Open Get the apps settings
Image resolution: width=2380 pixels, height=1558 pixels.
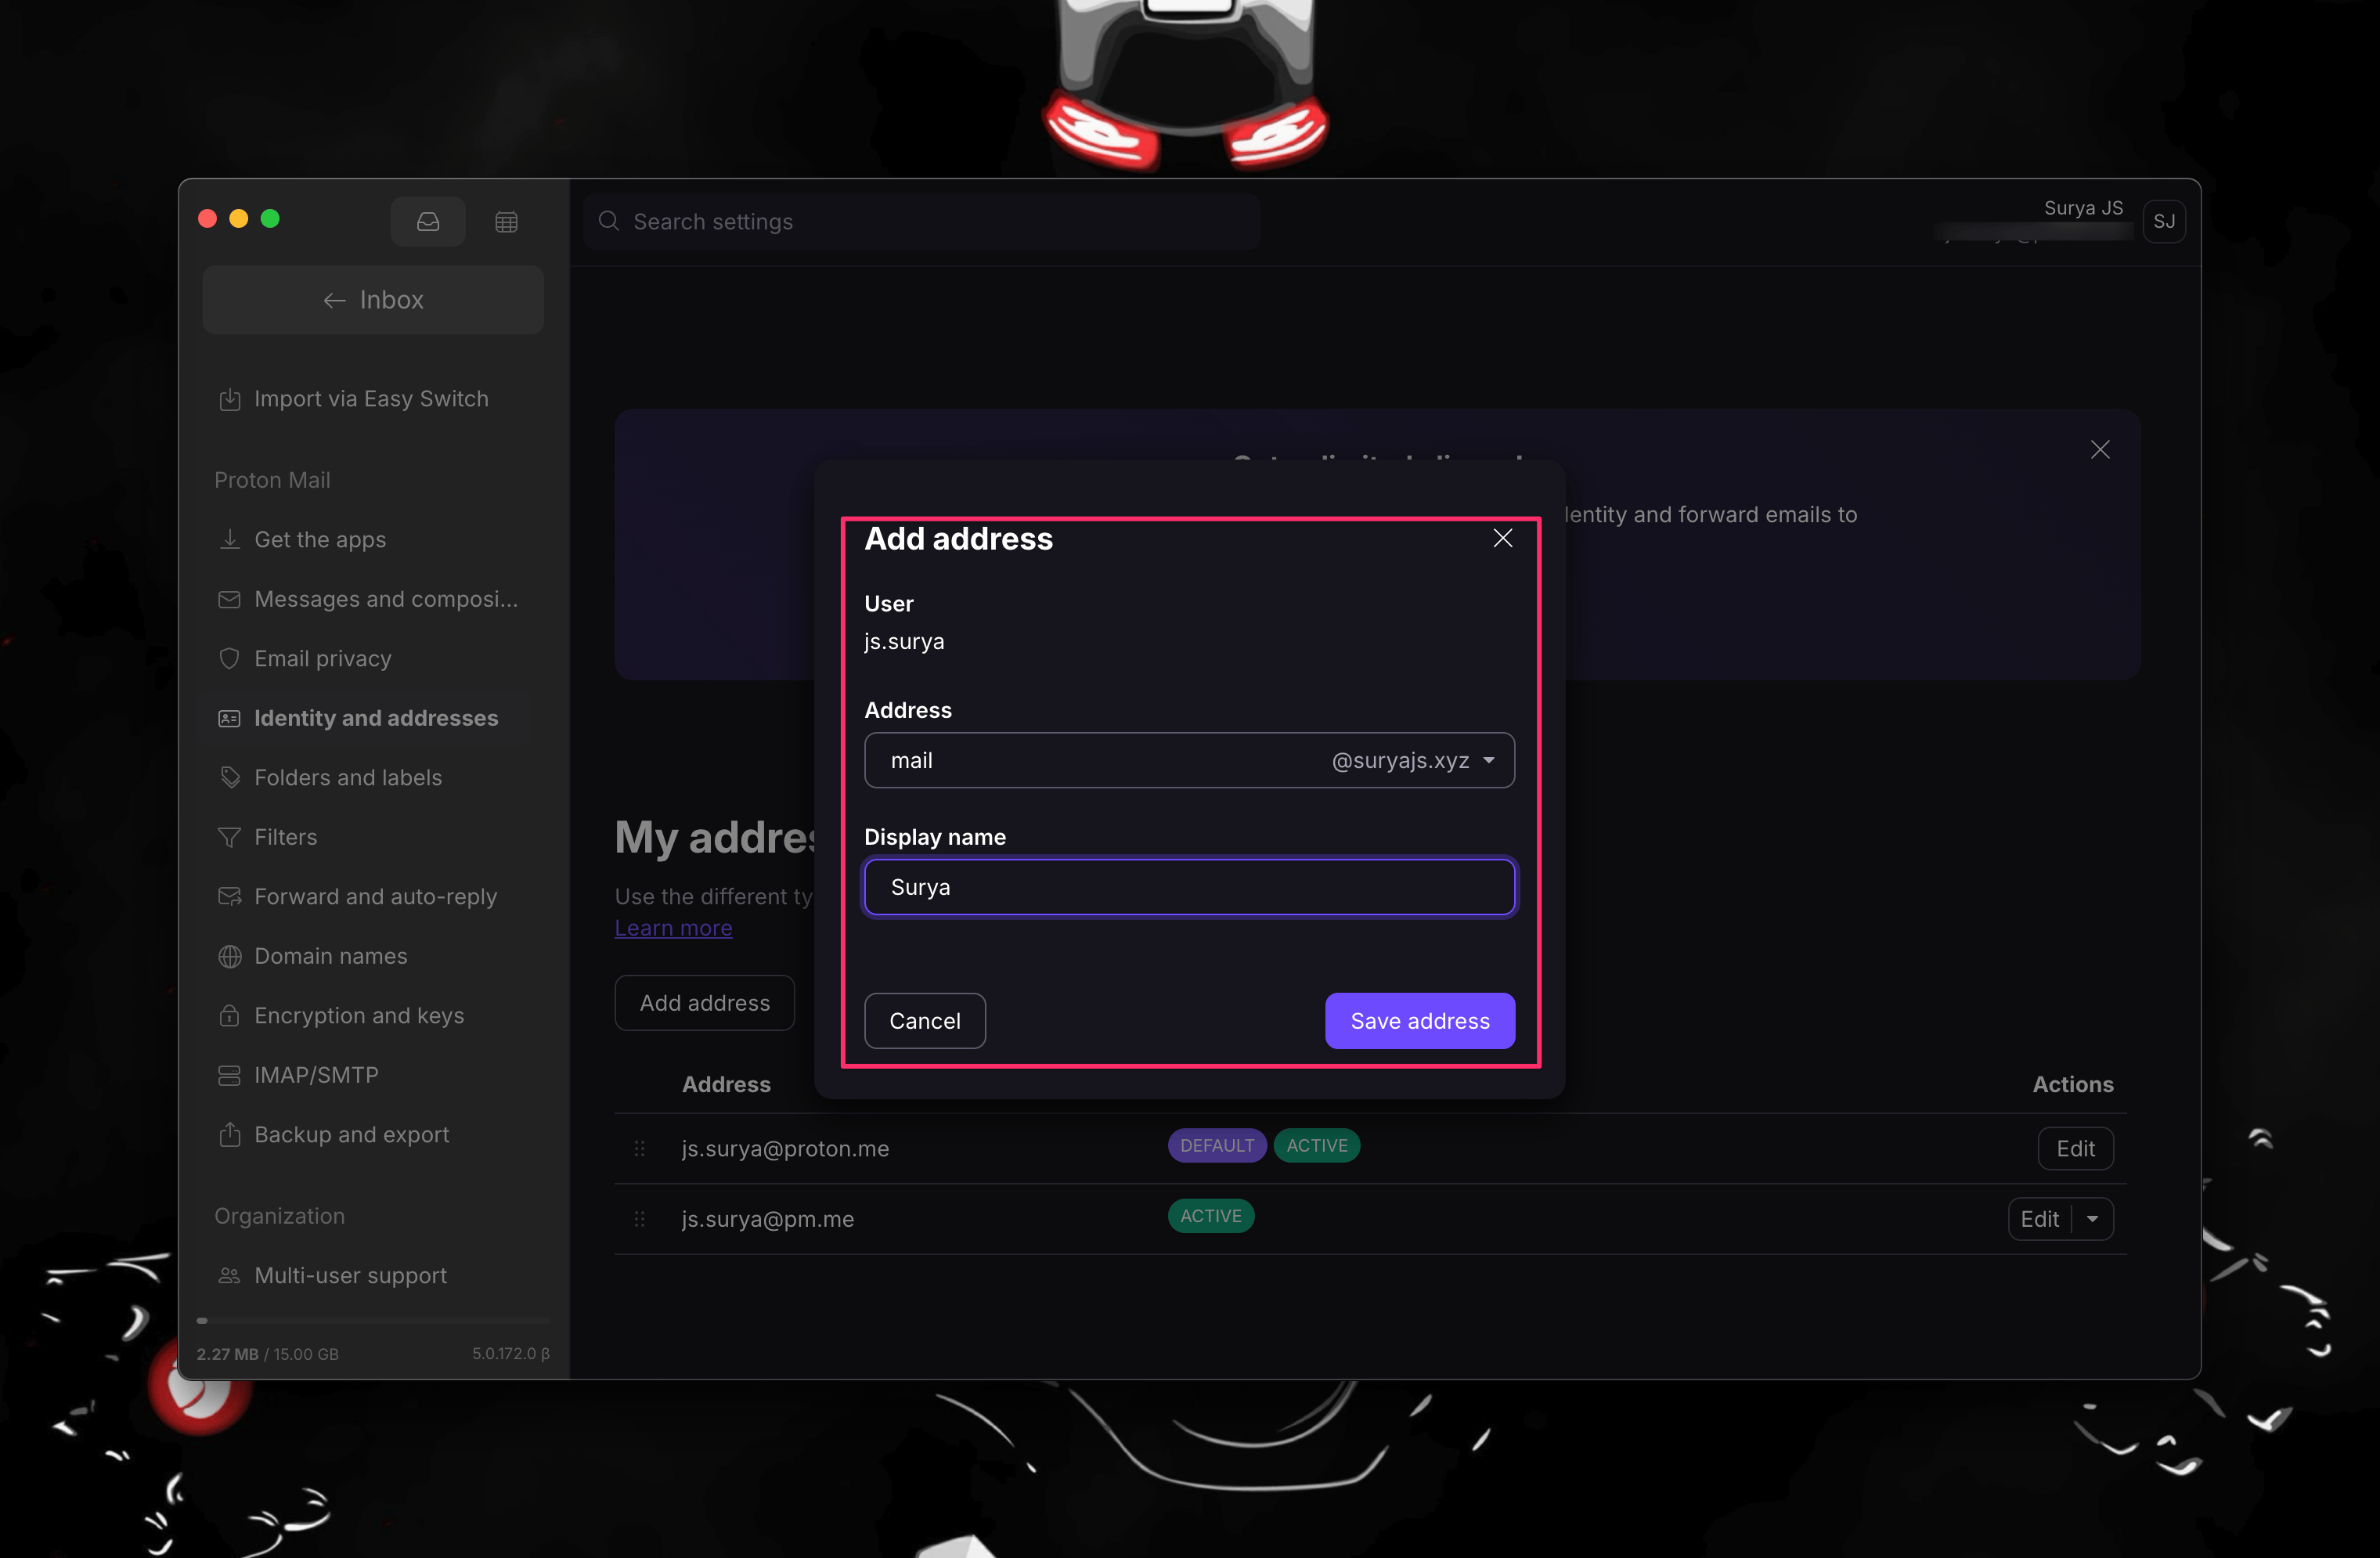(x=320, y=540)
